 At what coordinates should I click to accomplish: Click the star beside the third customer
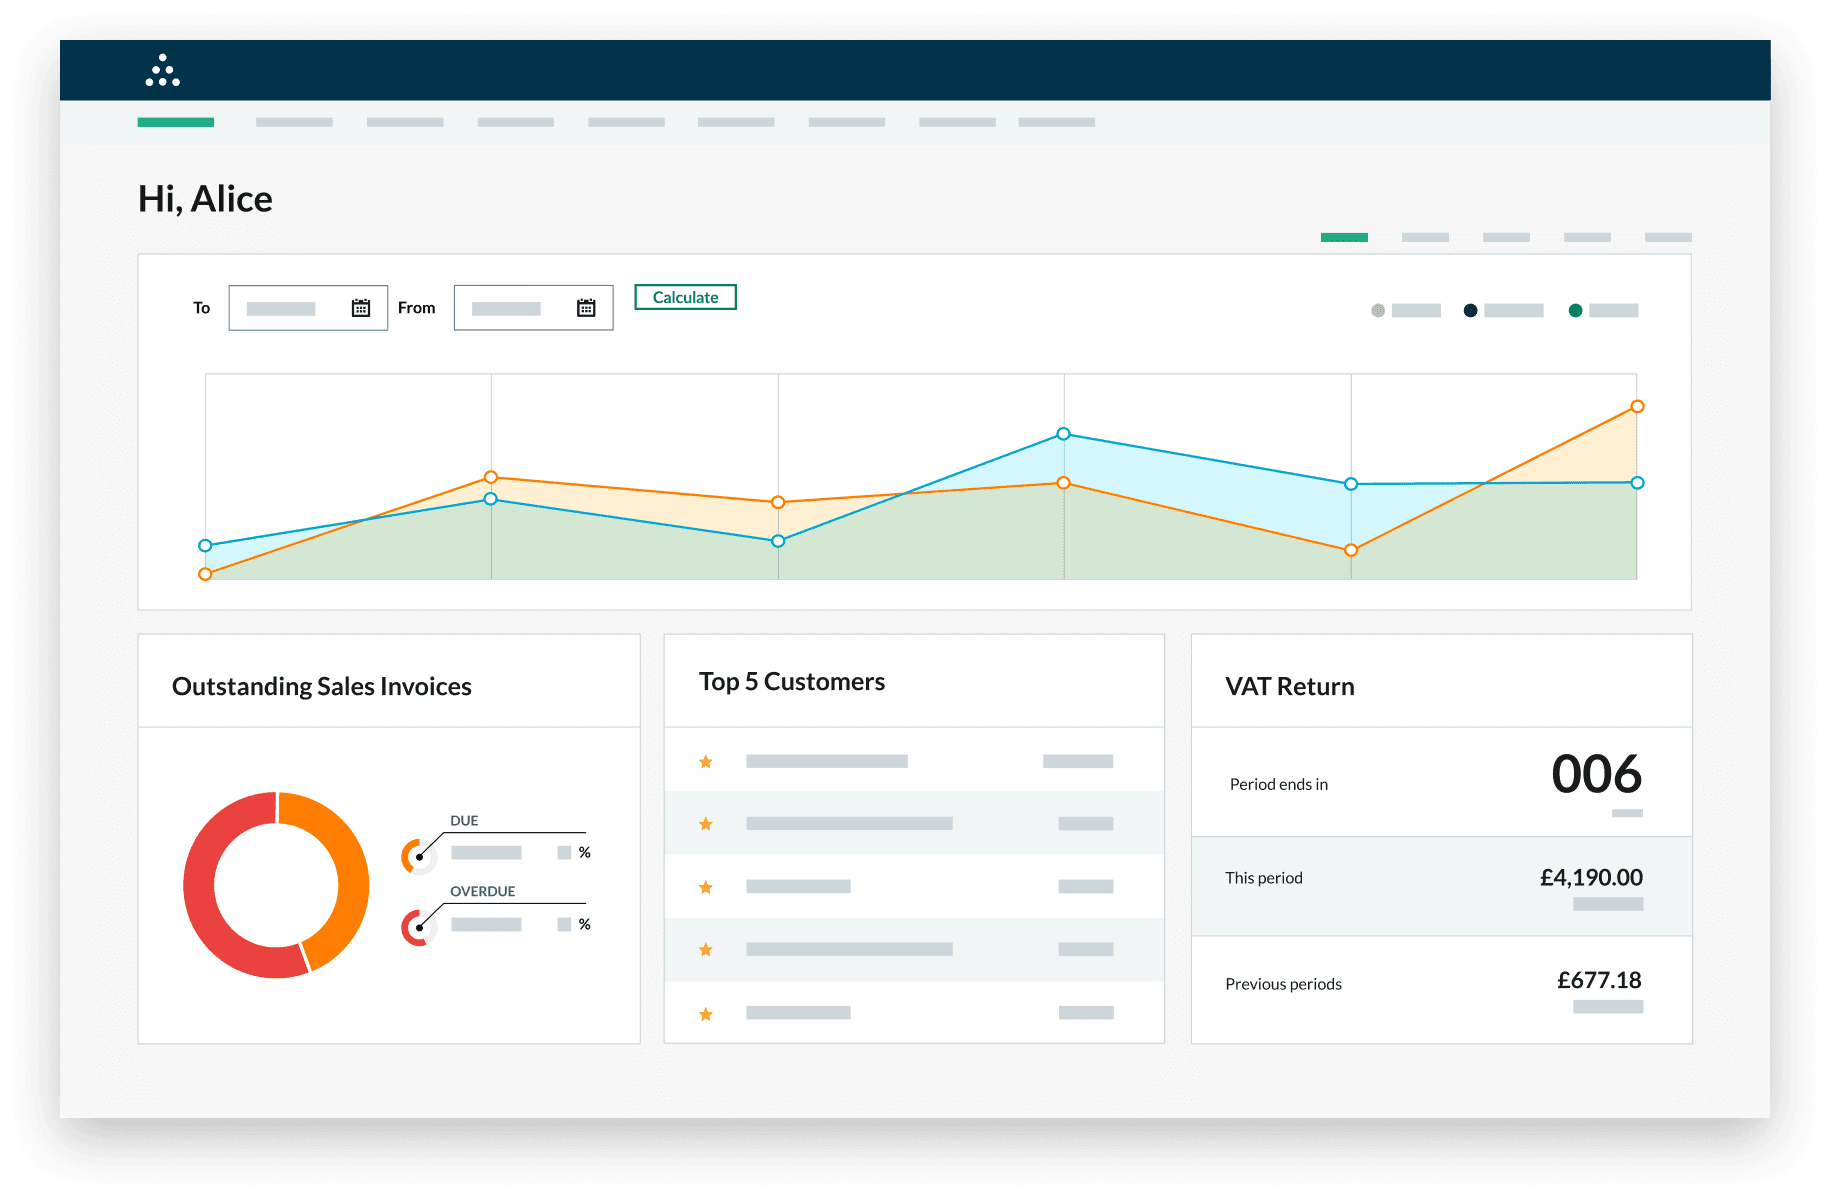705,886
